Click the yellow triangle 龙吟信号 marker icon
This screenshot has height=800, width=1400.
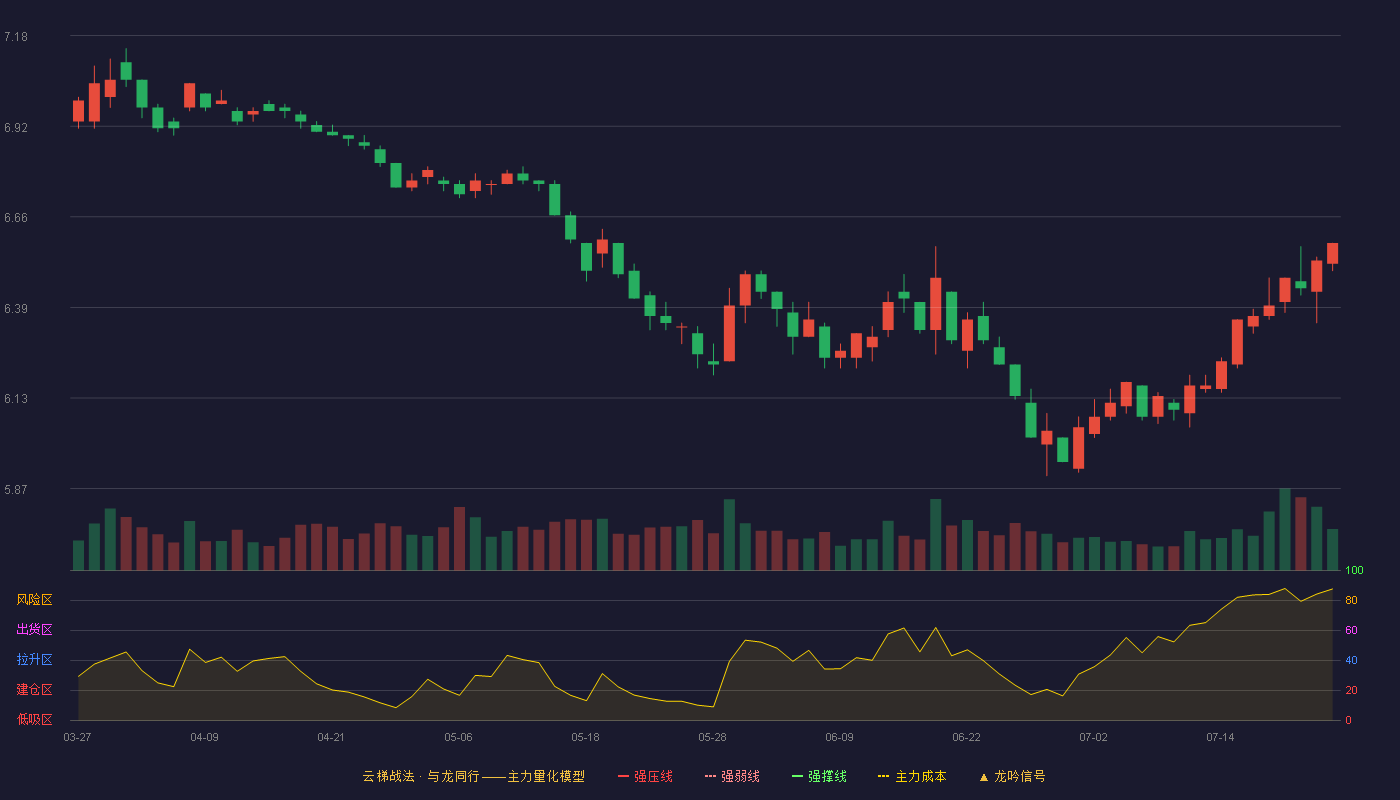pos(983,776)
